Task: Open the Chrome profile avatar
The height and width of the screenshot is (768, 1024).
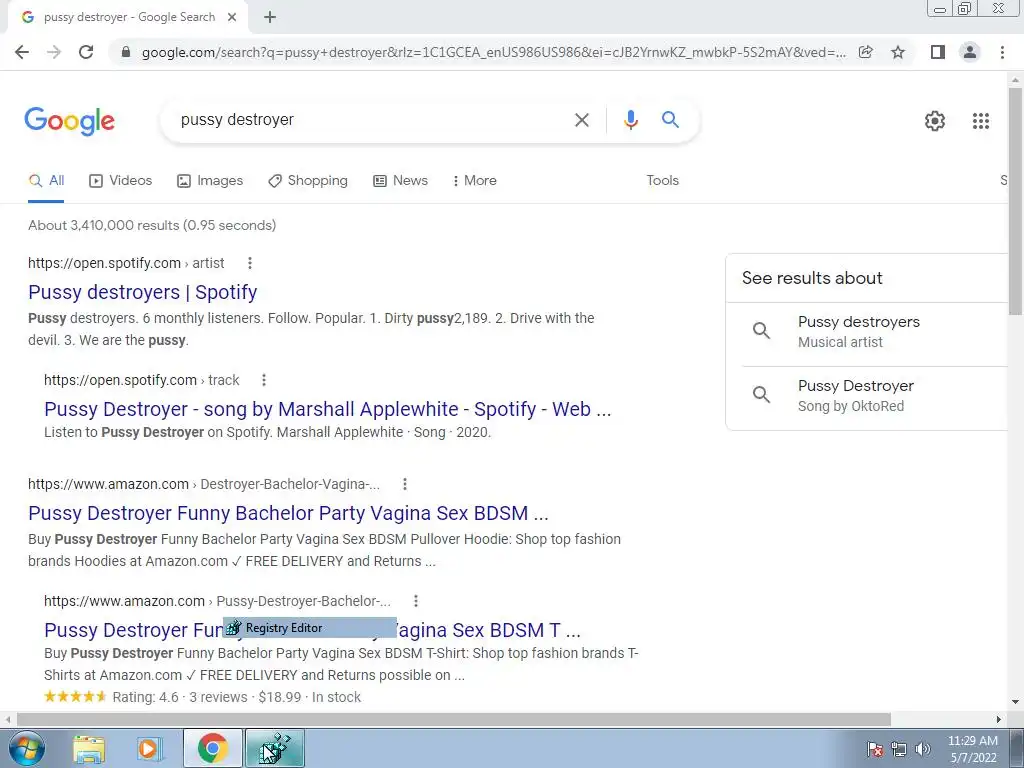Action: click(970, 52)
